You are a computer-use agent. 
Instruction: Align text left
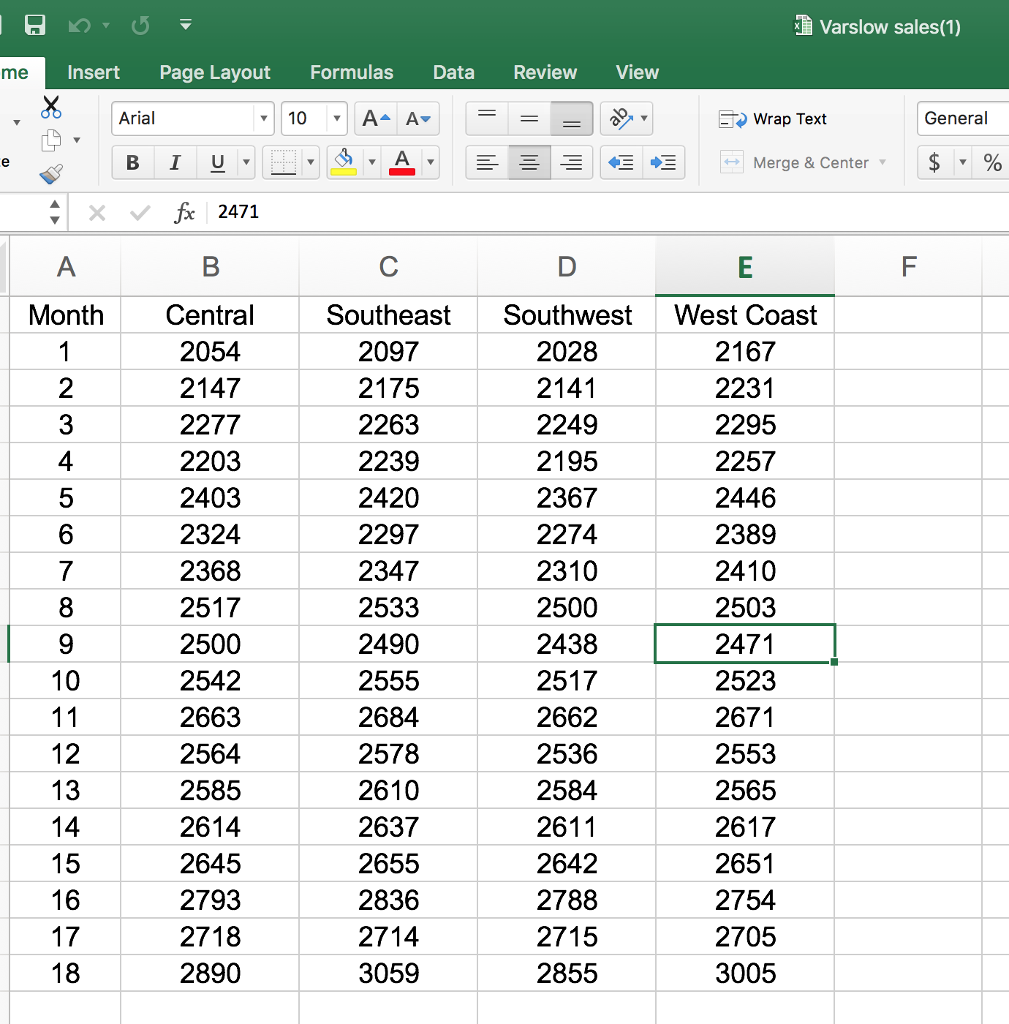[x=487, y=162]
